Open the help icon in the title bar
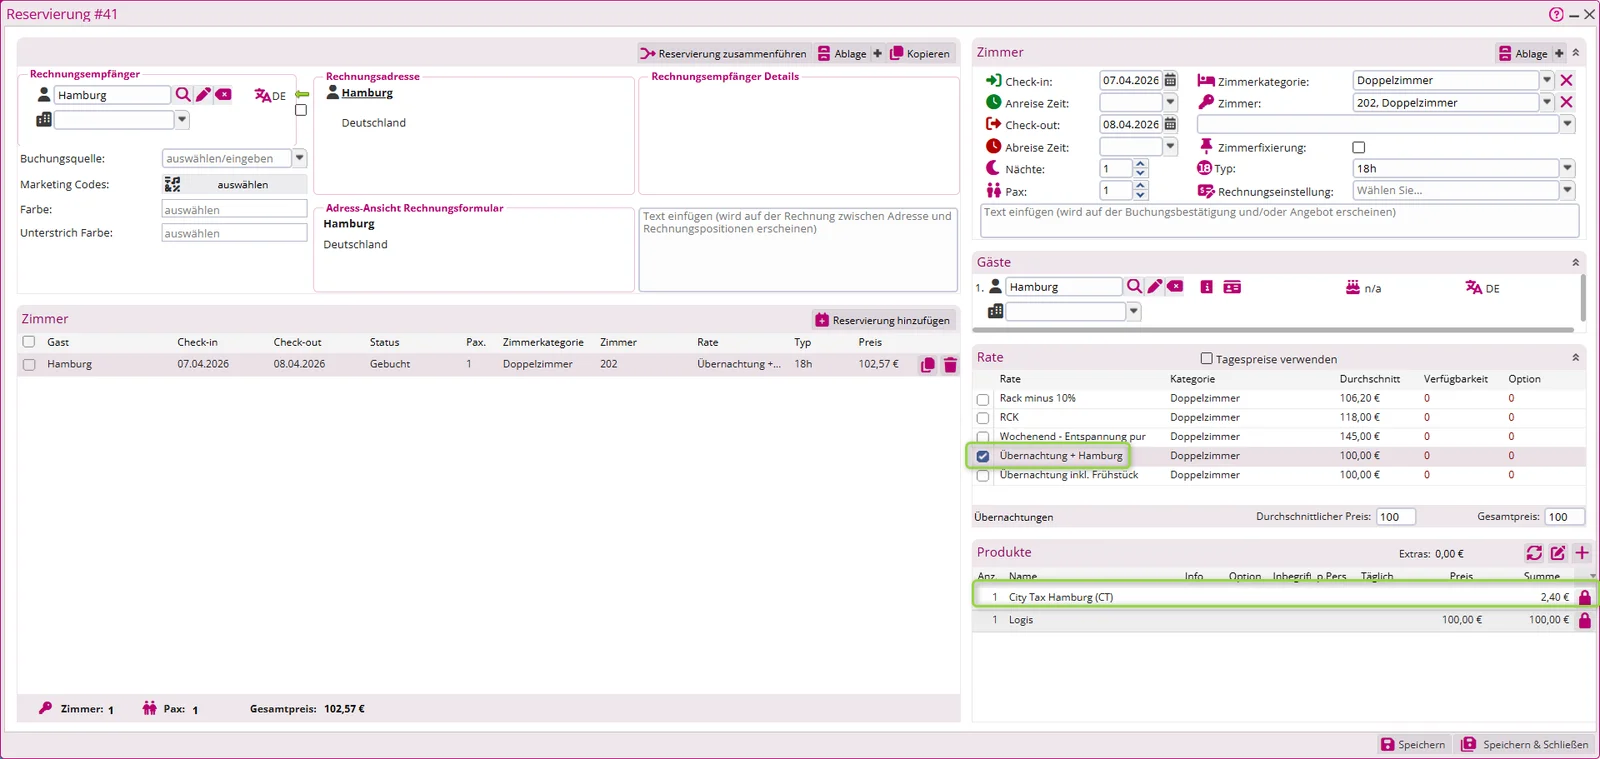Image resolution: width=1600 pixels, height=759 pixels. pyautogui.click(x=1556, y=14)
